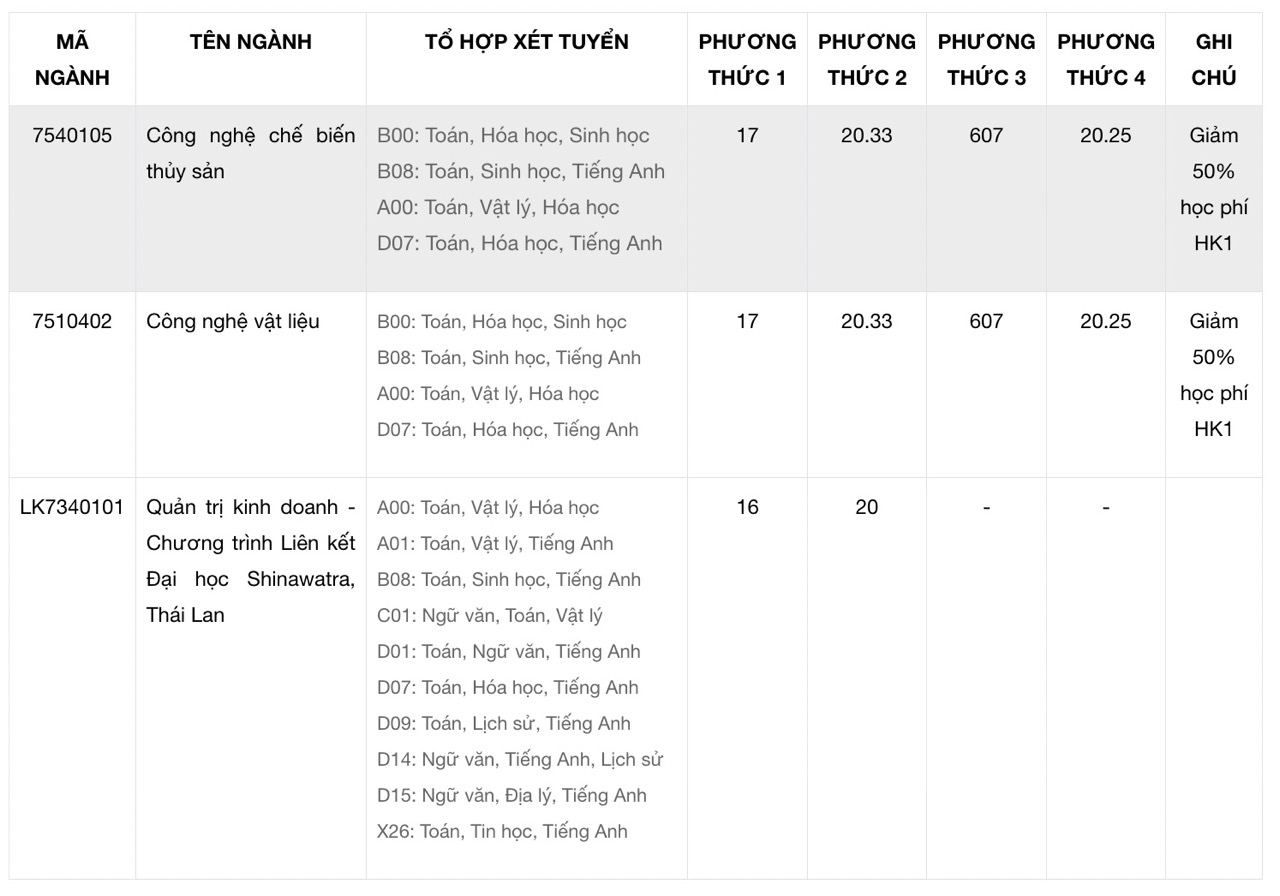This screenshot has width=1280, height=896.
Task: Select the PHƯƠNG THỨC 1 column header
Action: point(747,59)
